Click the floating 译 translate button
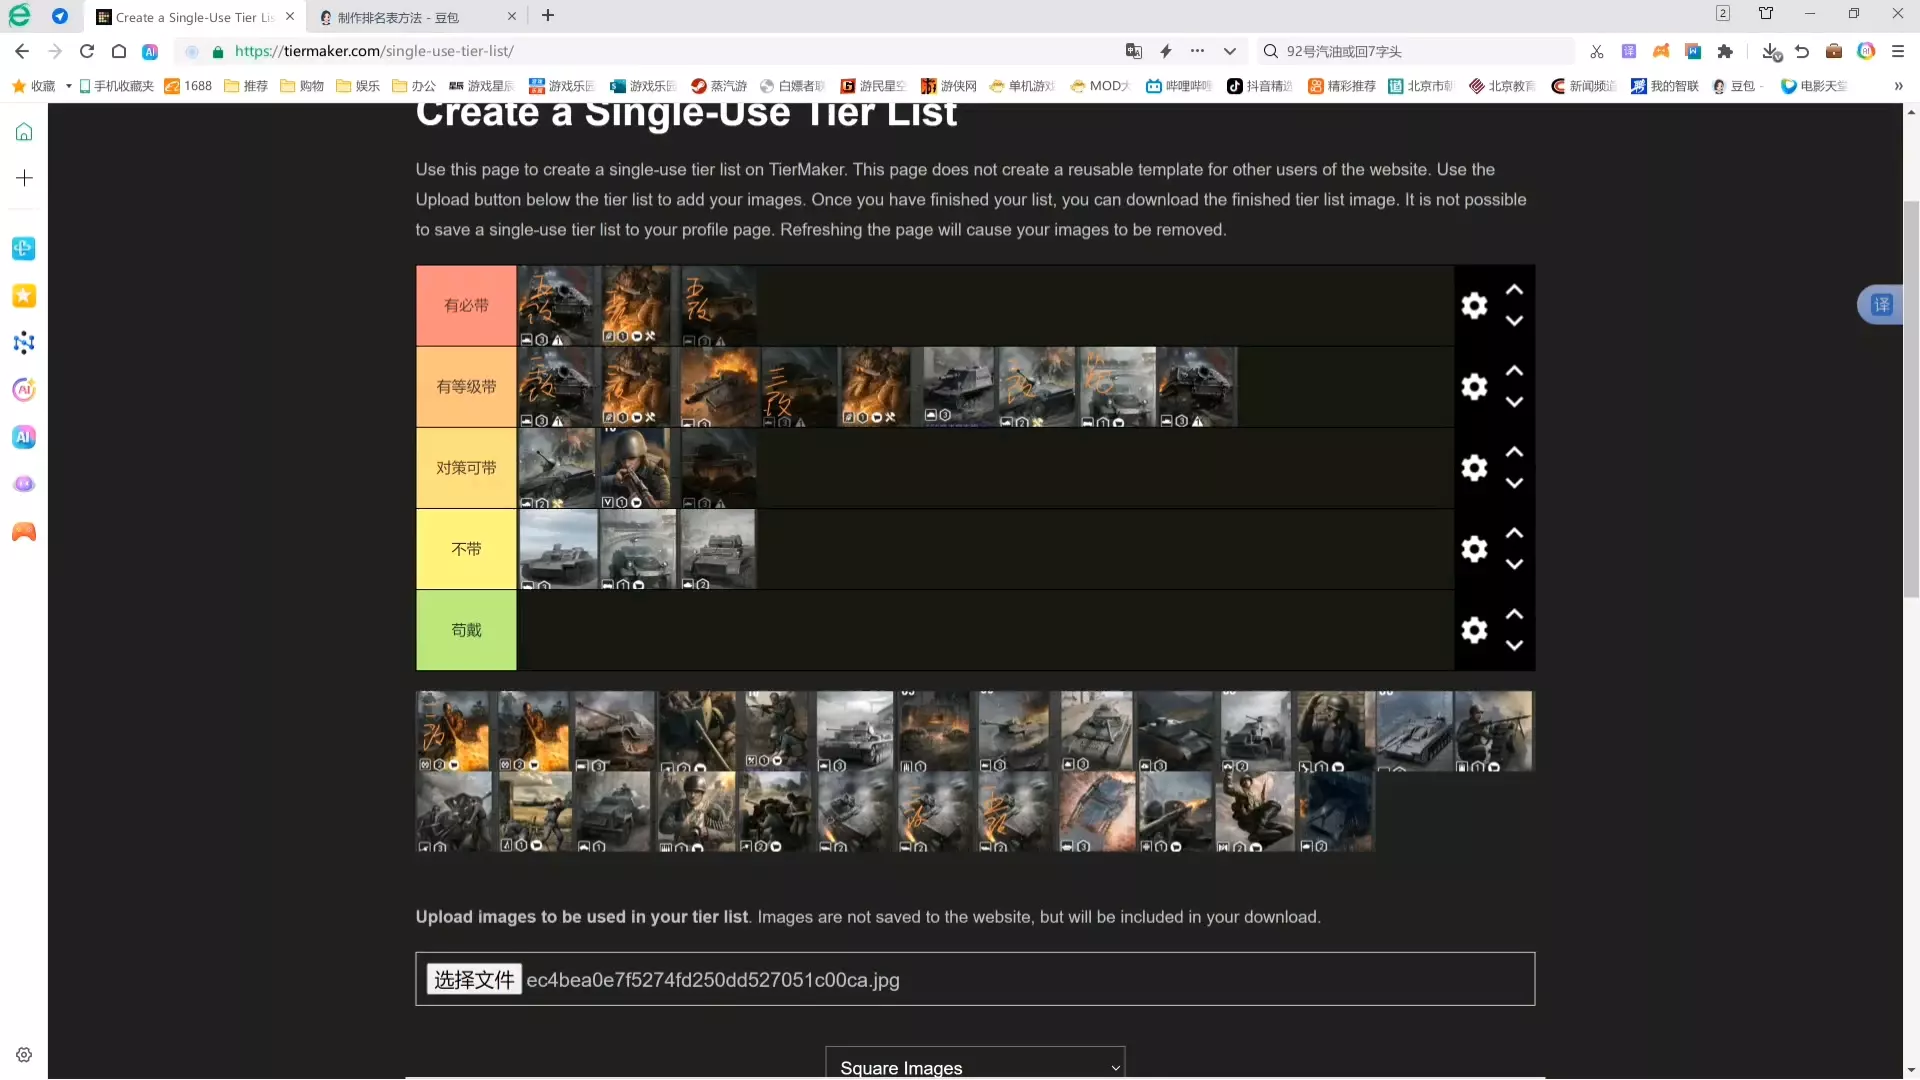 point(1881,304)
